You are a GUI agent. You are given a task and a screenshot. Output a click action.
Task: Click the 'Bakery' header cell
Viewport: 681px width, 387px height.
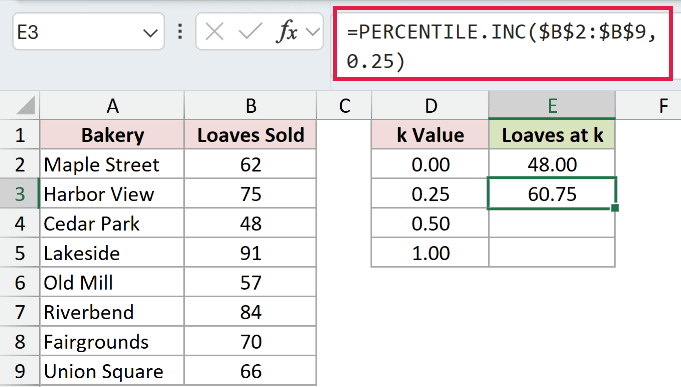pos(112,135)
